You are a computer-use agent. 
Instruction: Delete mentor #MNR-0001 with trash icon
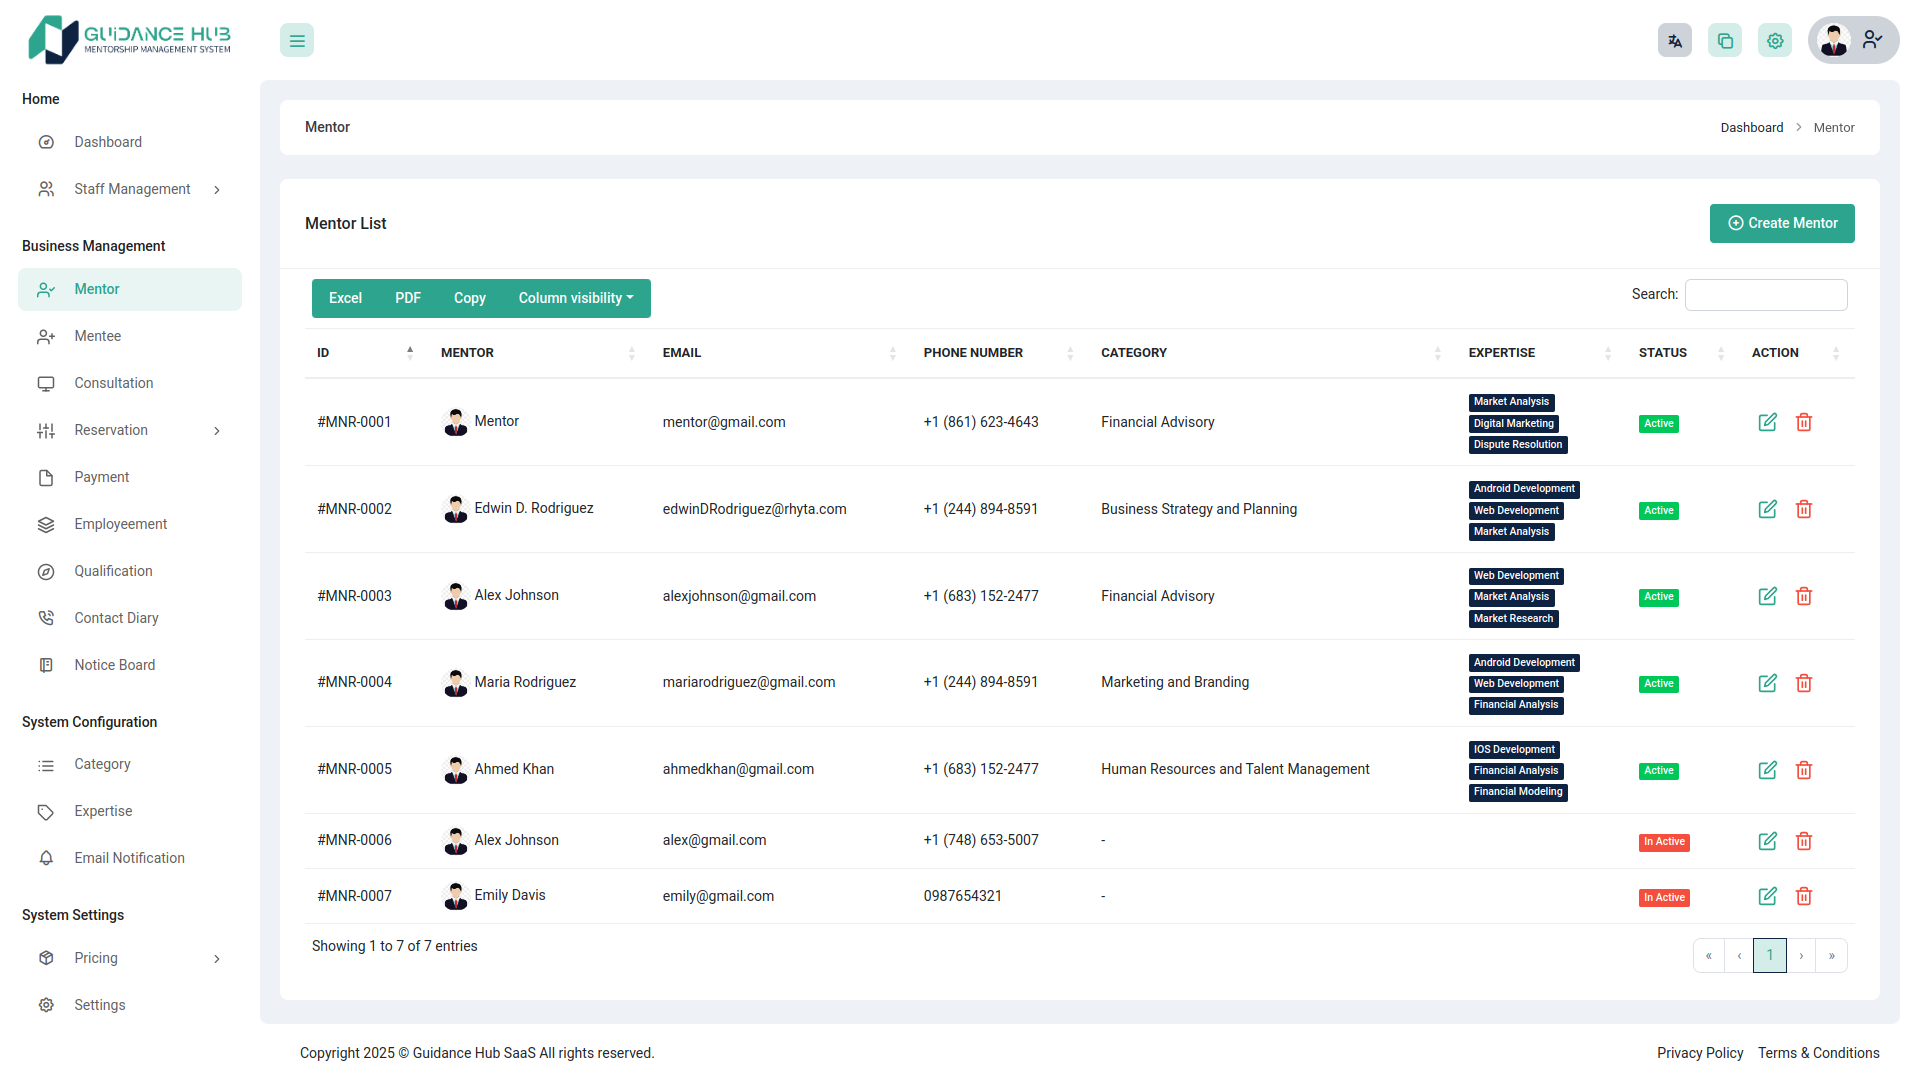(x=1804, y=422)
